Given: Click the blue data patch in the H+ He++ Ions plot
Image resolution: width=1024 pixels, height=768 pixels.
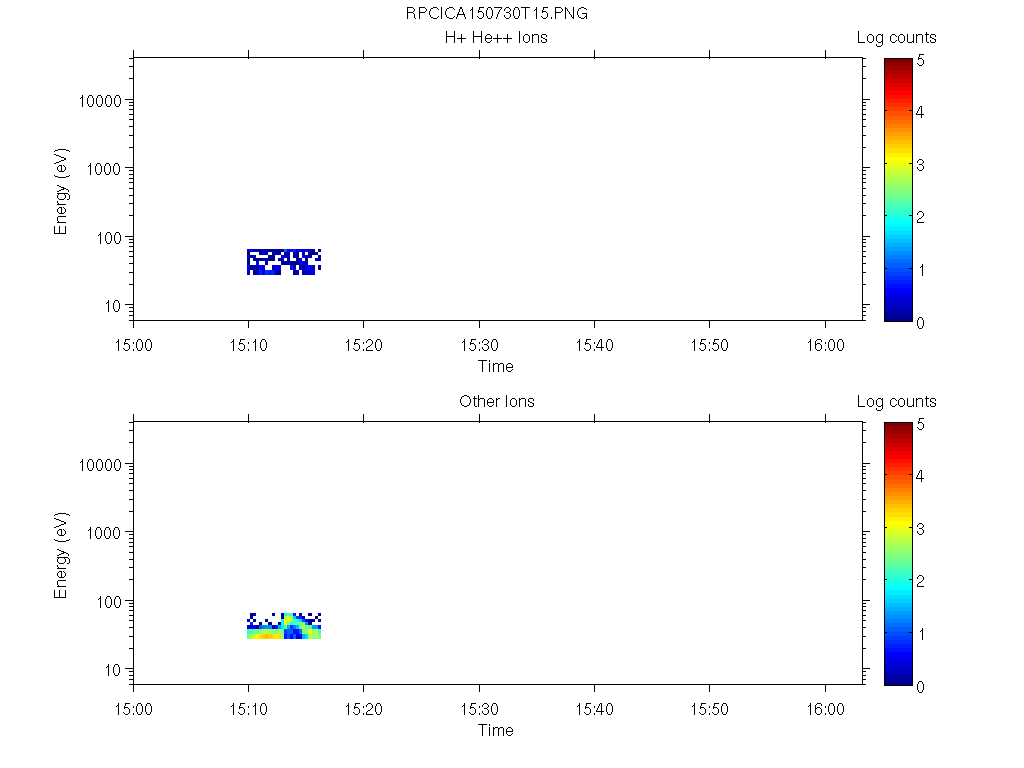Looking at the screenshot, I should point(284,262).
